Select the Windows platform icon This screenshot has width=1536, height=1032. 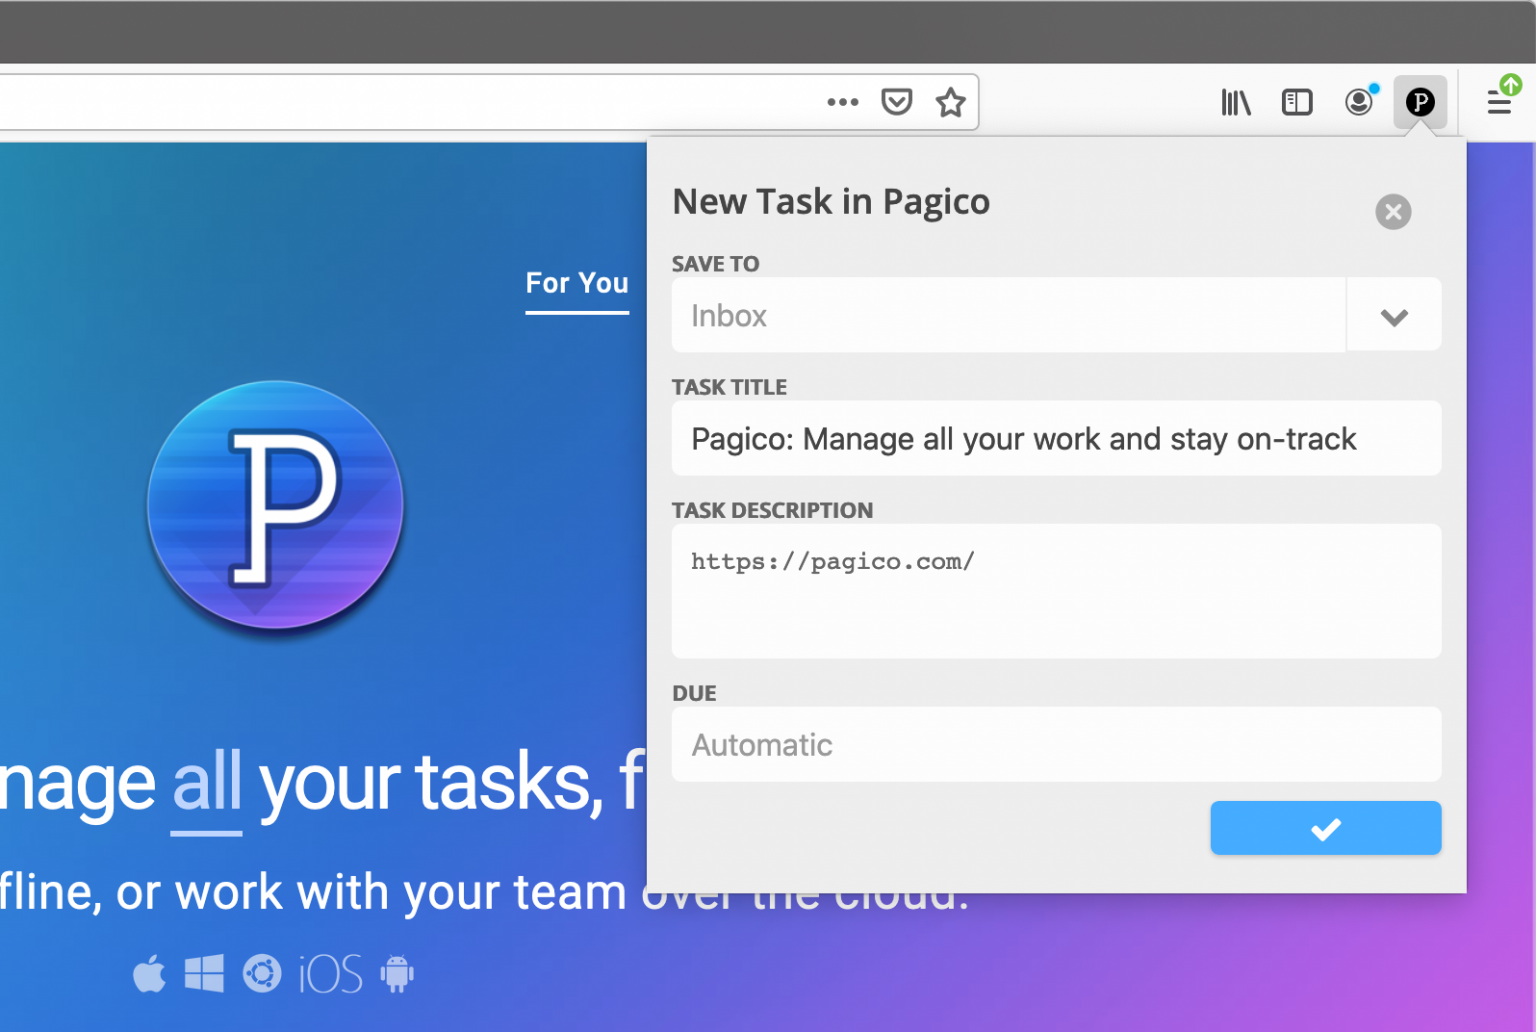204,973
